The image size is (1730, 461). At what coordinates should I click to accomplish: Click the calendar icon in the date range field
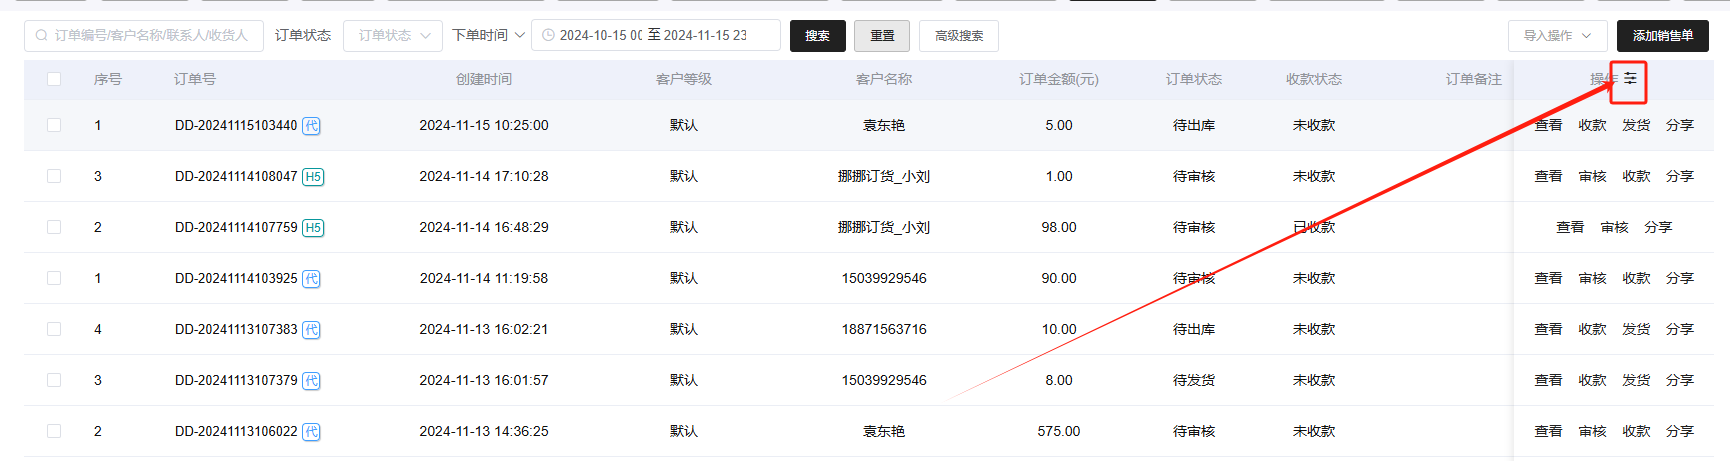tap(548, 35)
